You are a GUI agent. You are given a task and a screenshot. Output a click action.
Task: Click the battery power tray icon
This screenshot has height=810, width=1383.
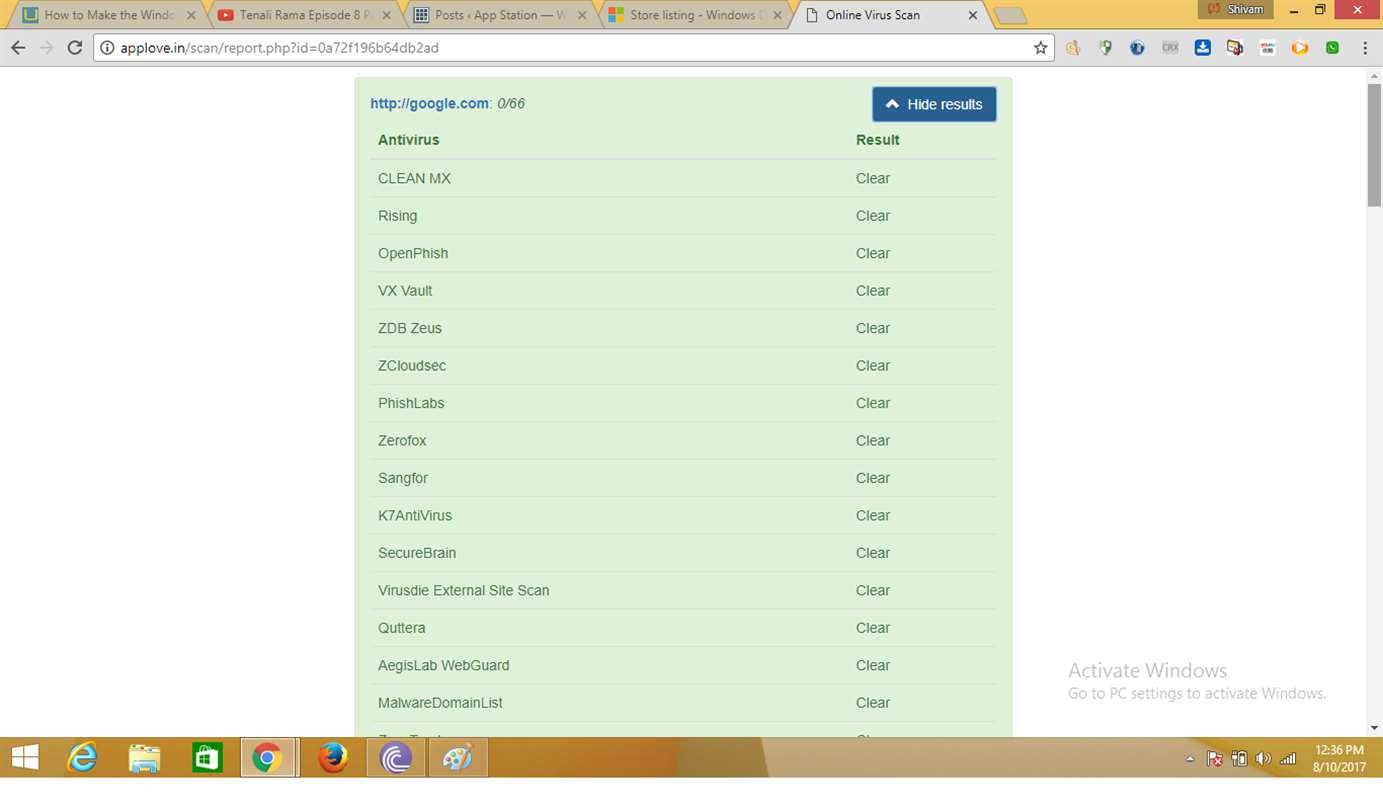[1239, 759]
